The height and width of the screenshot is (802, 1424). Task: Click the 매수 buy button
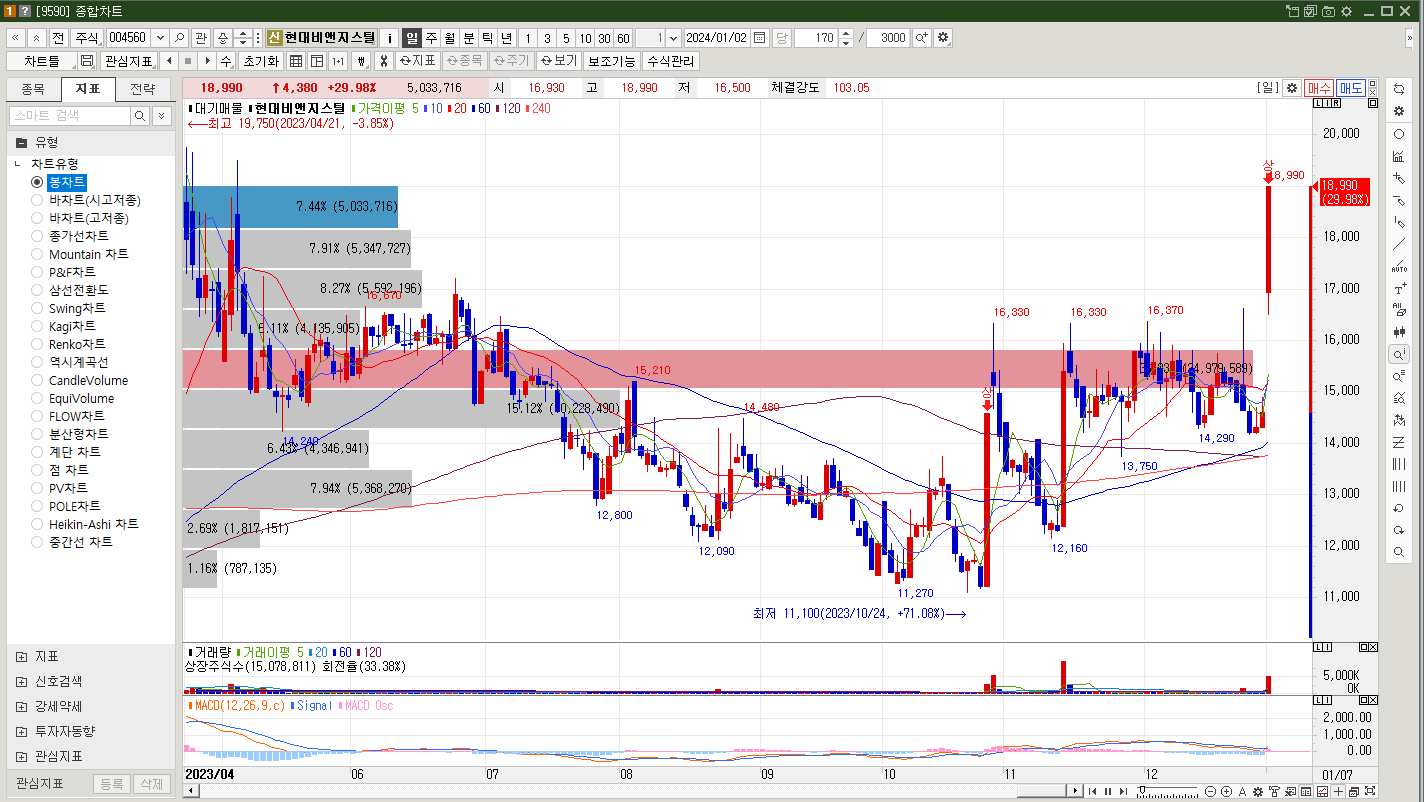[1320, 88]
